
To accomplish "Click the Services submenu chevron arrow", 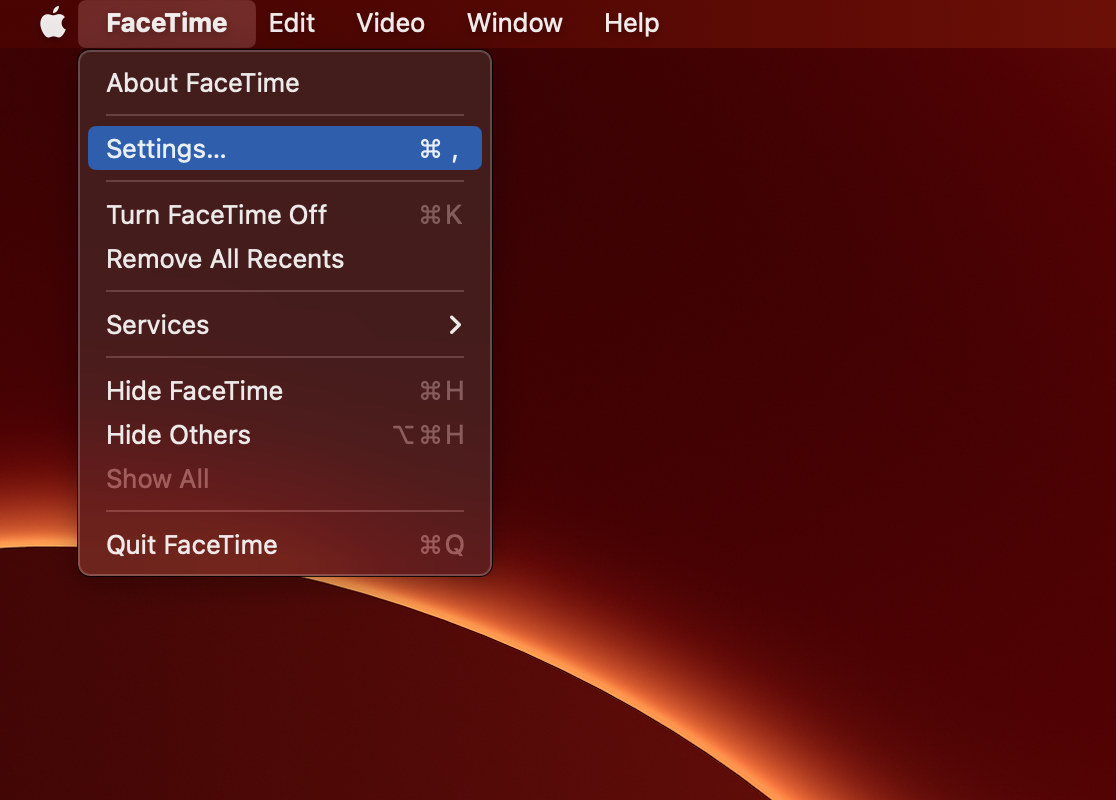I will 455,324.
